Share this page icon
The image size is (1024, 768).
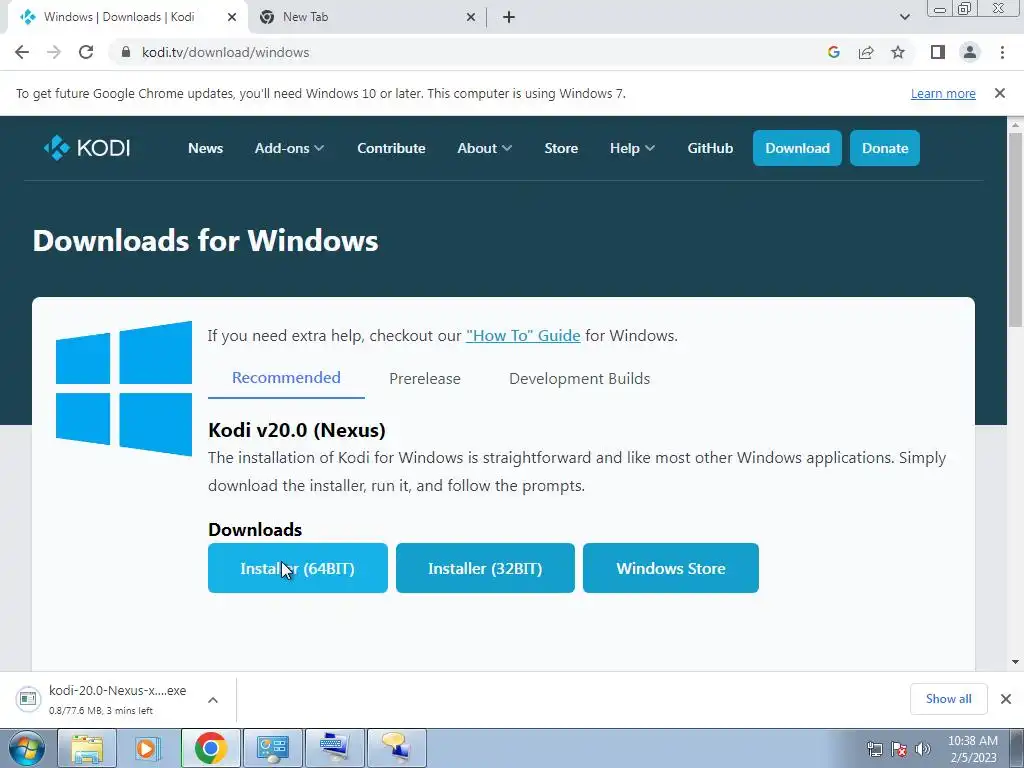(866, 52)
